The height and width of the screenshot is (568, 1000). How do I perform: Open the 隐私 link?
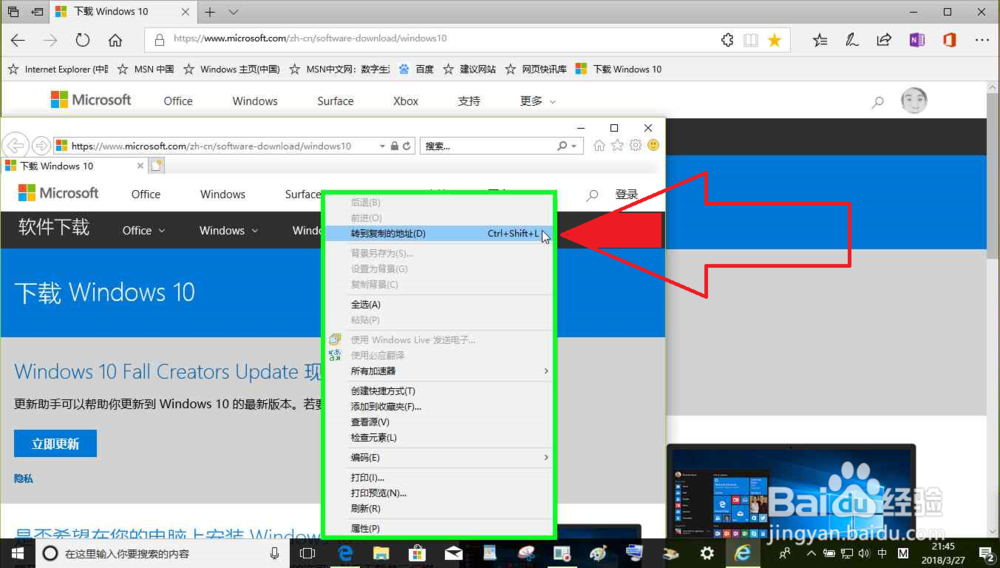point(24,478)
